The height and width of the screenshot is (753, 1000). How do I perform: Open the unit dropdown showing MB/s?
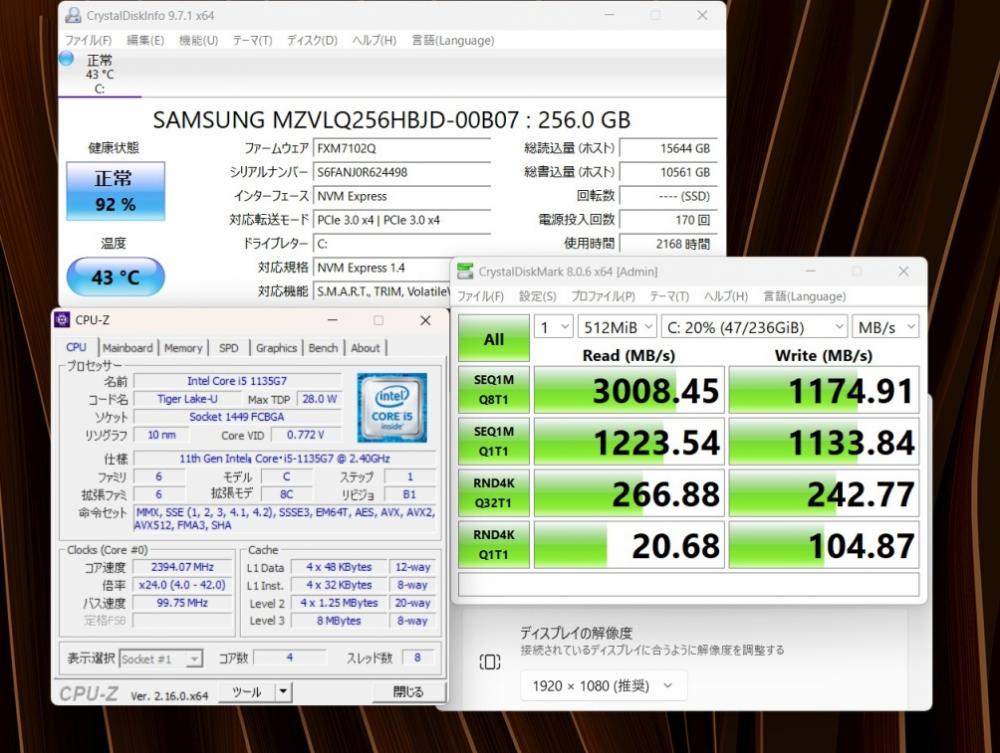tap(885, 327)
